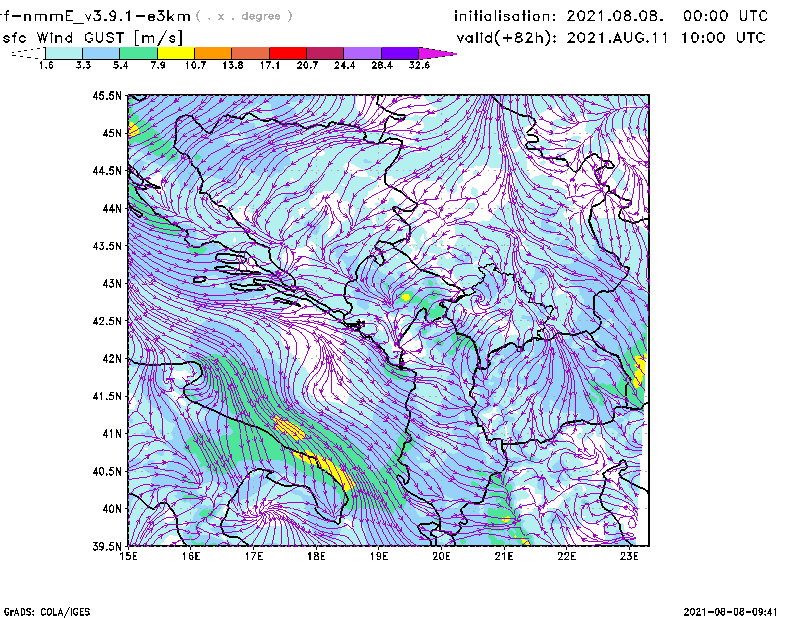Click the violet 28.4–32.6 legend swatch
Image resolution: width=800 pixels, height=618 pixels.
pos(400,53)
